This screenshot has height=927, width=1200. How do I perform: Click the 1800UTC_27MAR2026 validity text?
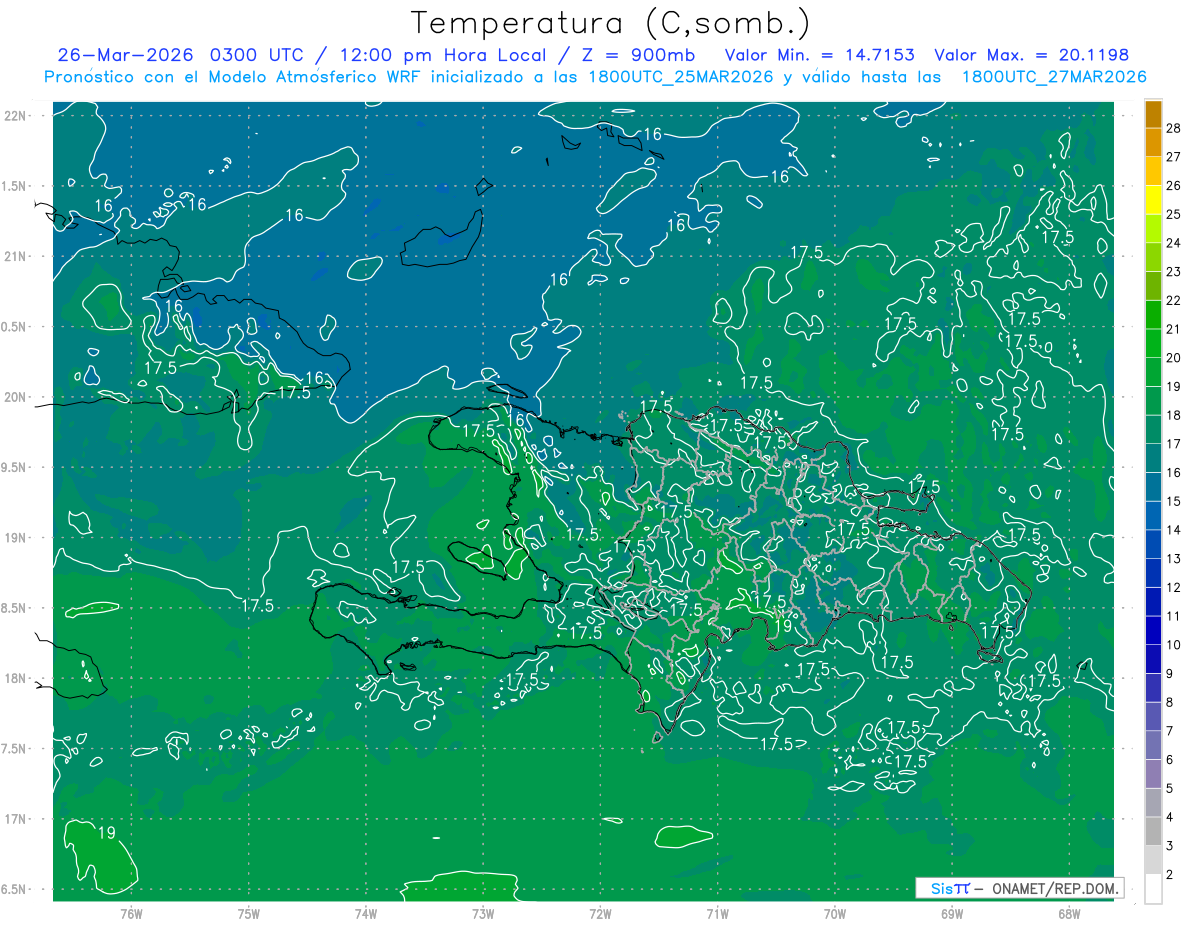click(x=1053, y=77)
